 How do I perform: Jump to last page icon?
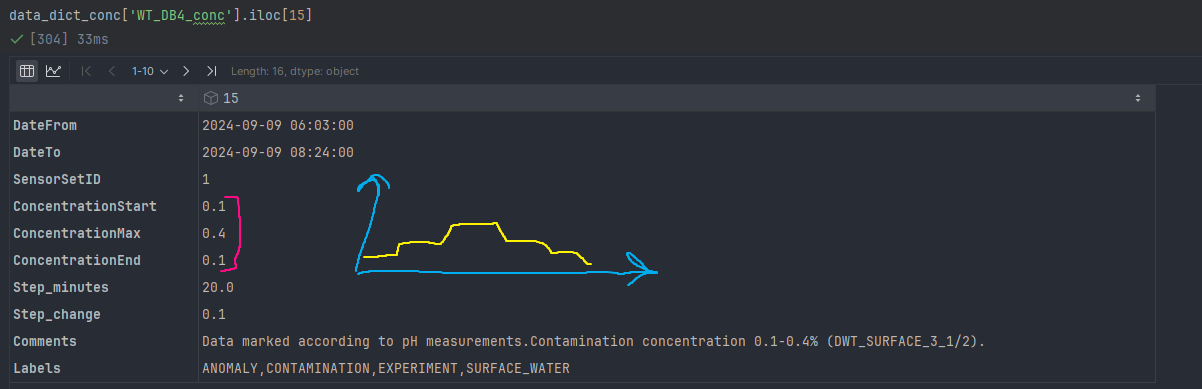211,71
